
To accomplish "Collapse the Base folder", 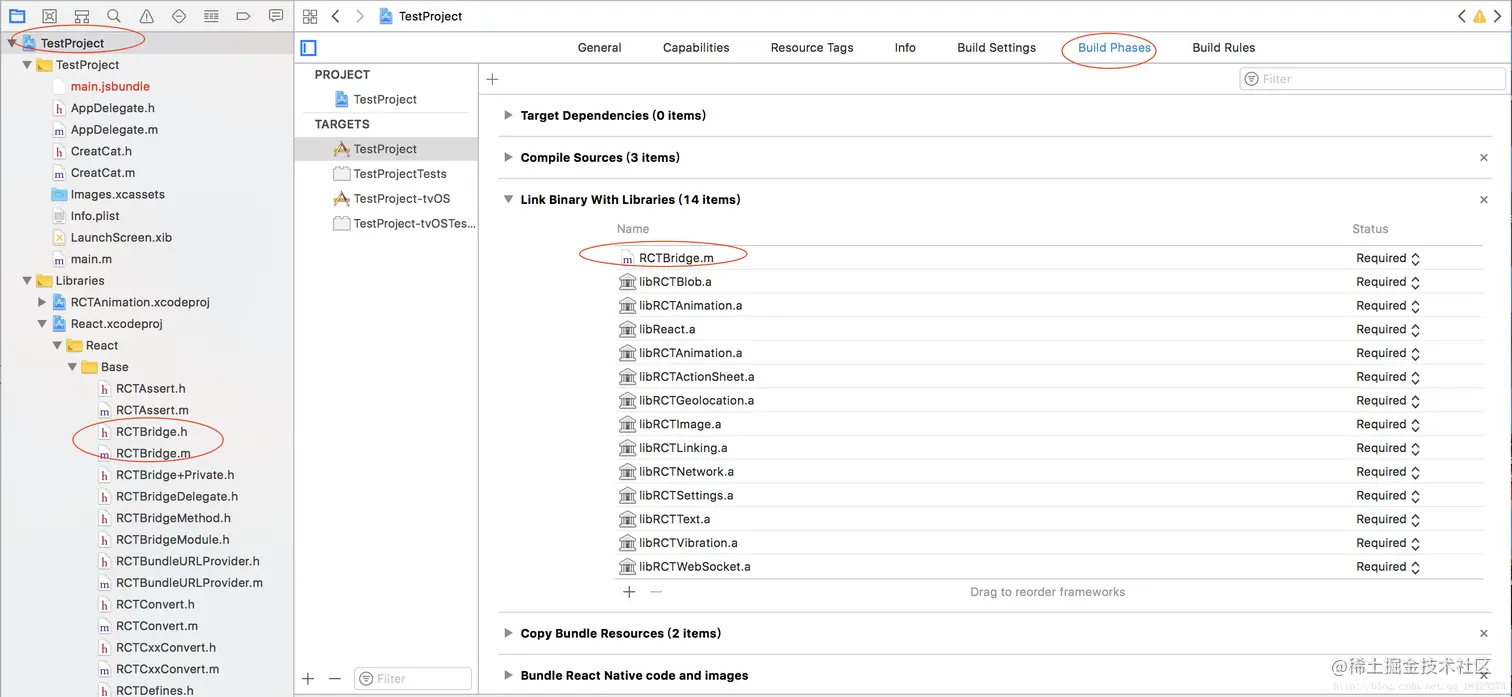I will (x=72, y=367).
